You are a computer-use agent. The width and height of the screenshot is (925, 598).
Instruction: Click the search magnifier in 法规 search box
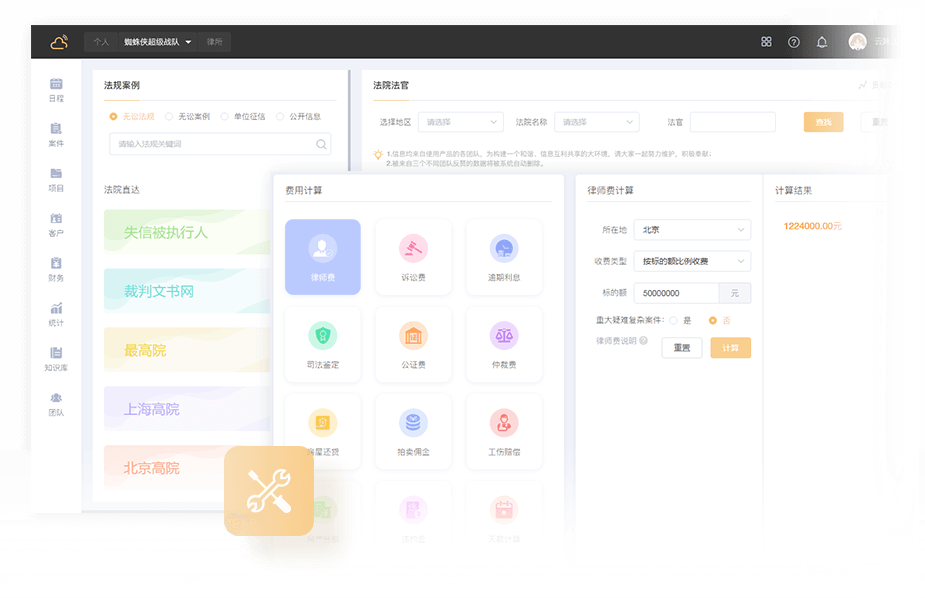pyautogui.click(x=321, y=144)
